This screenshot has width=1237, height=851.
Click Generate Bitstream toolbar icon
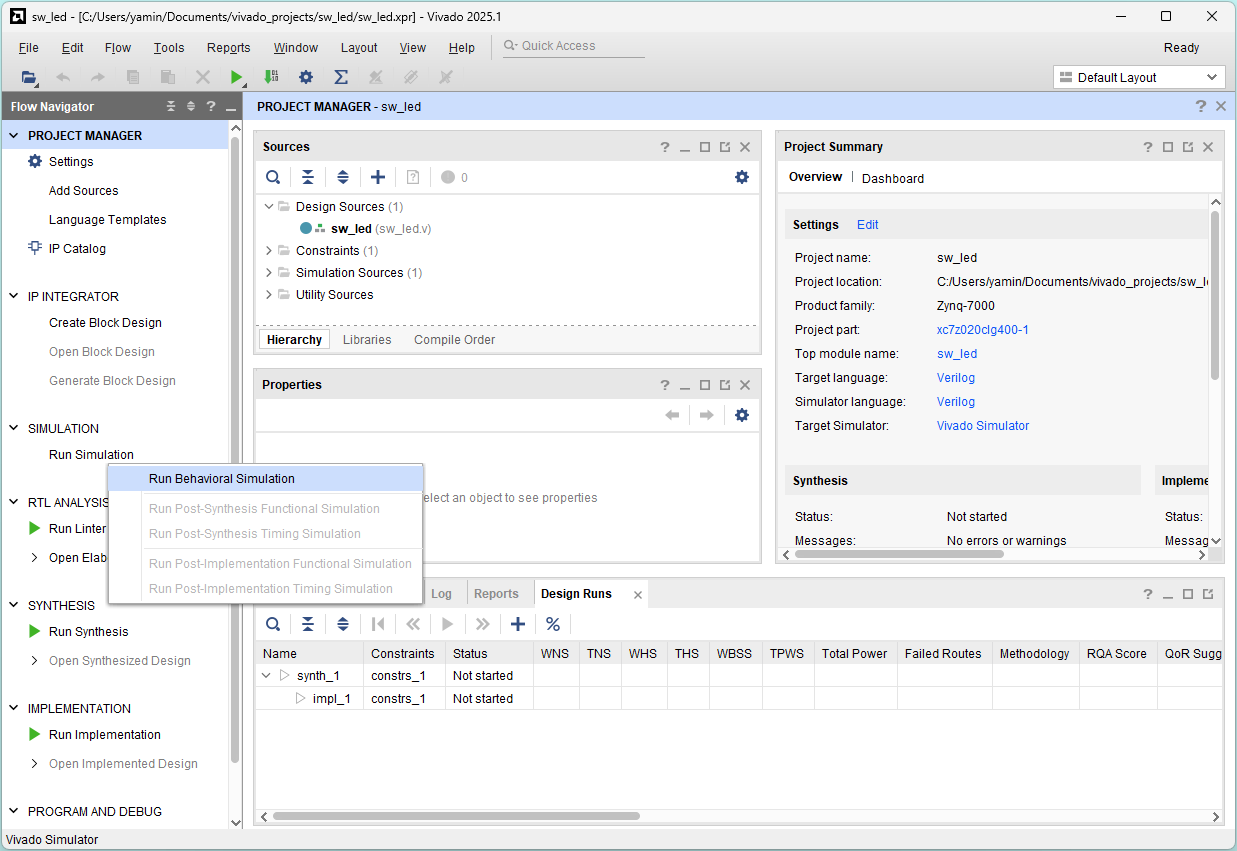(x=271, y=77)
